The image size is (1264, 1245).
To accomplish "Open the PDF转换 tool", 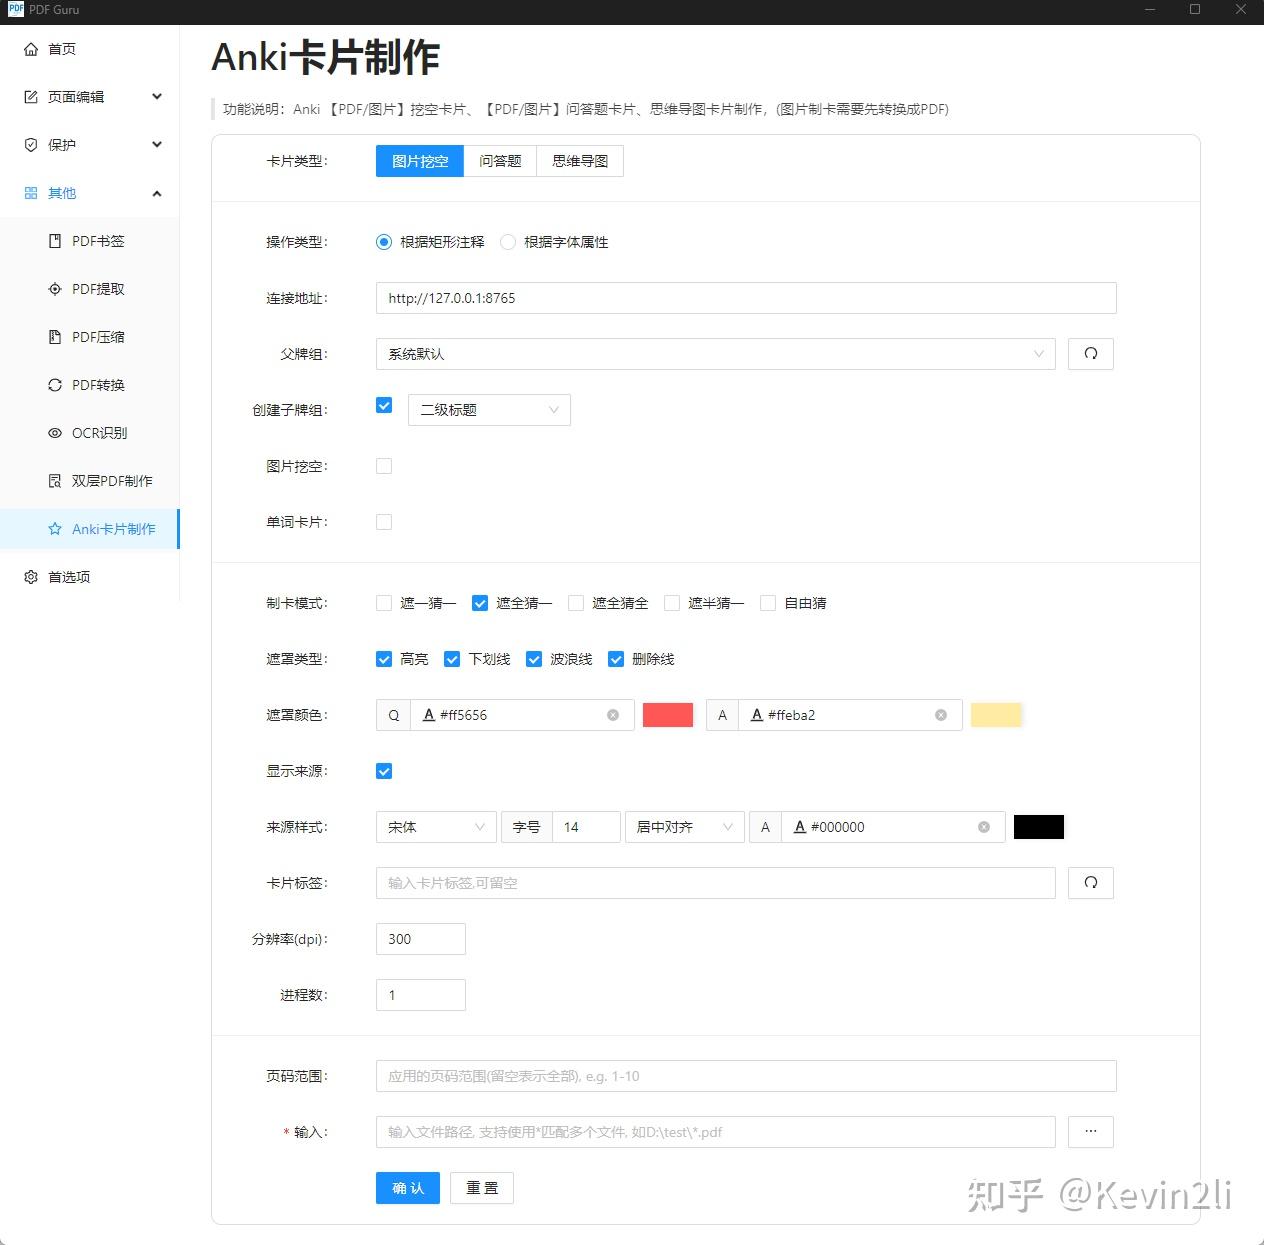I will pyautogui.click(x=98, y=384).
